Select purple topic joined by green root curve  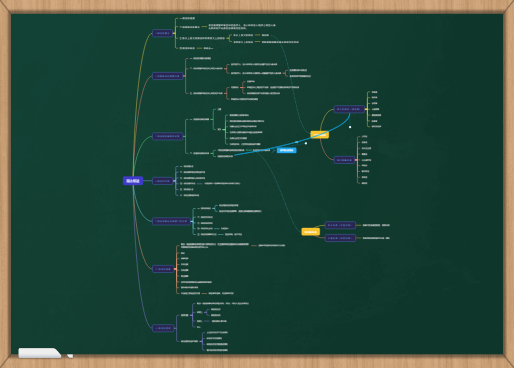[168, 136]
